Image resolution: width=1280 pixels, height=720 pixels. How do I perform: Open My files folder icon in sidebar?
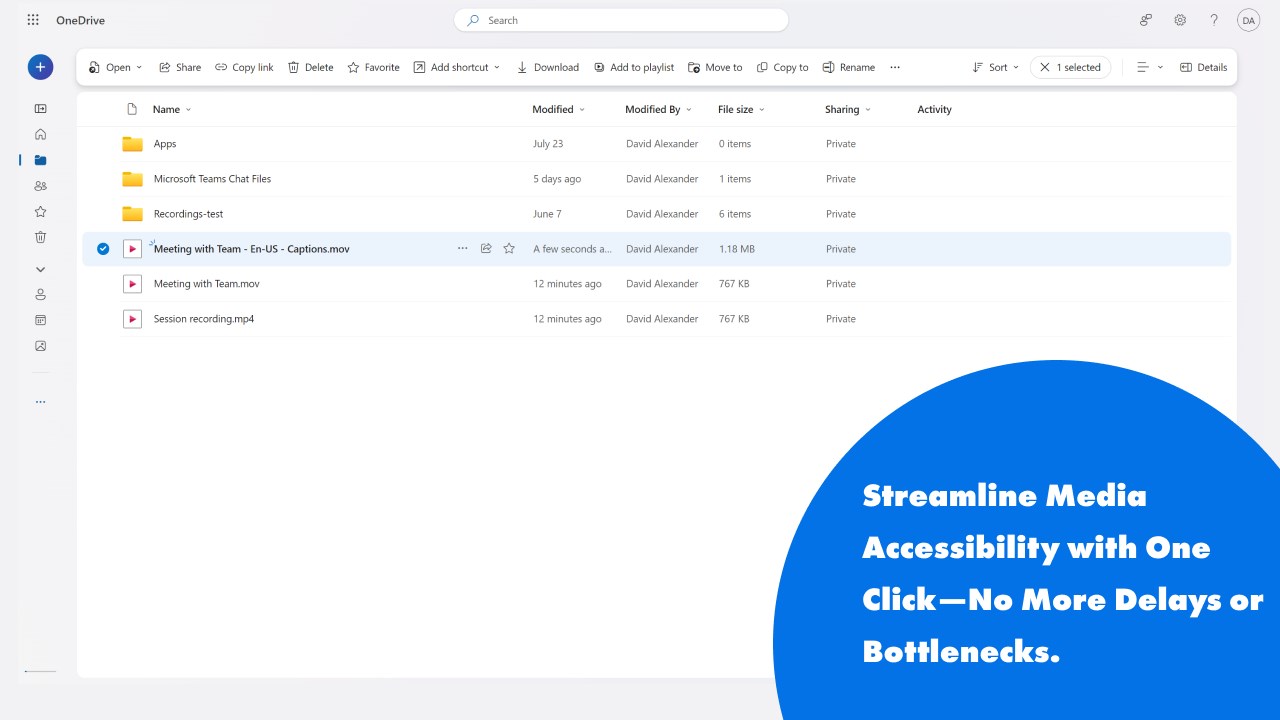coord(40,160)
